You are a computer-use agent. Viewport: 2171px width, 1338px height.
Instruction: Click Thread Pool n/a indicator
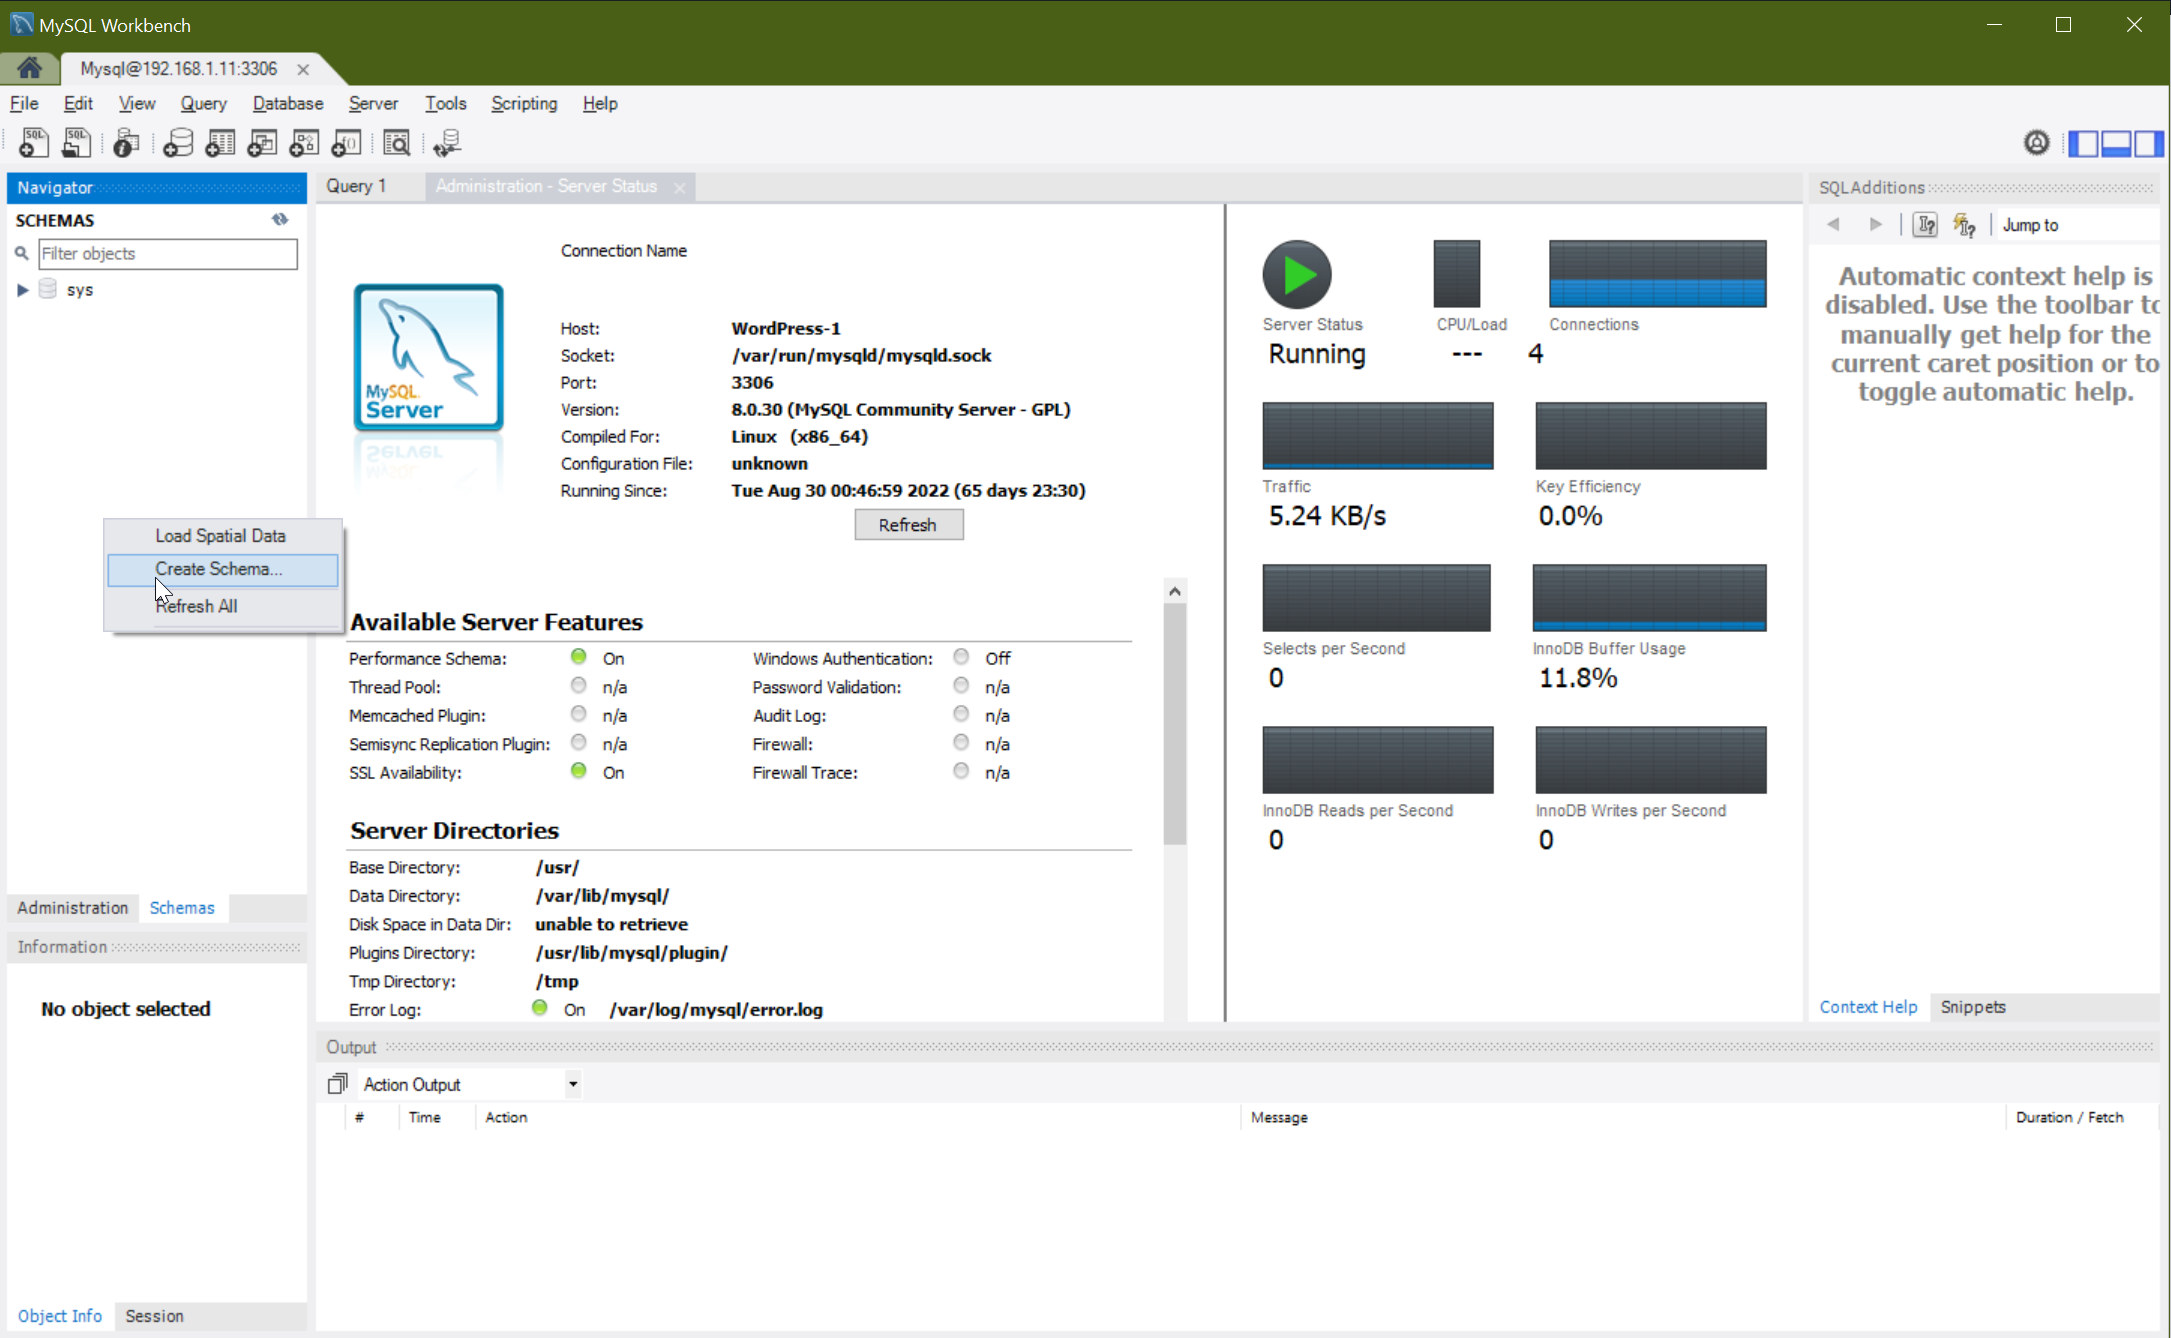[x=578, y=685]
